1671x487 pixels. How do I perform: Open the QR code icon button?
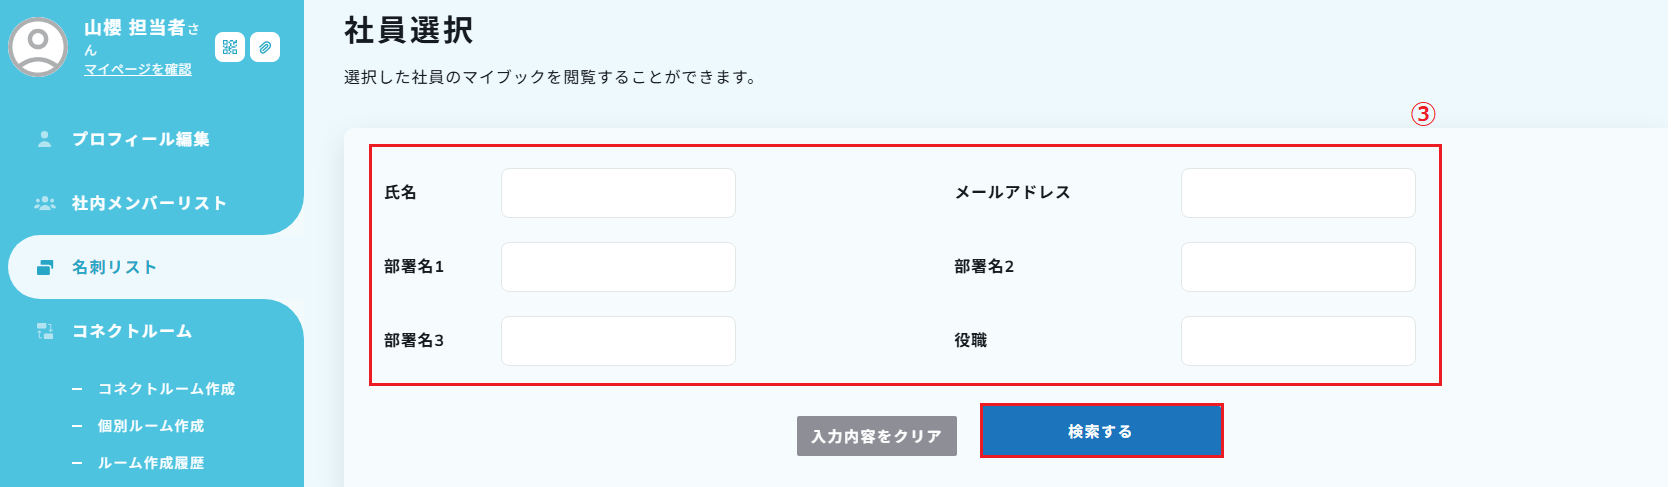click(x=230, y=47)
